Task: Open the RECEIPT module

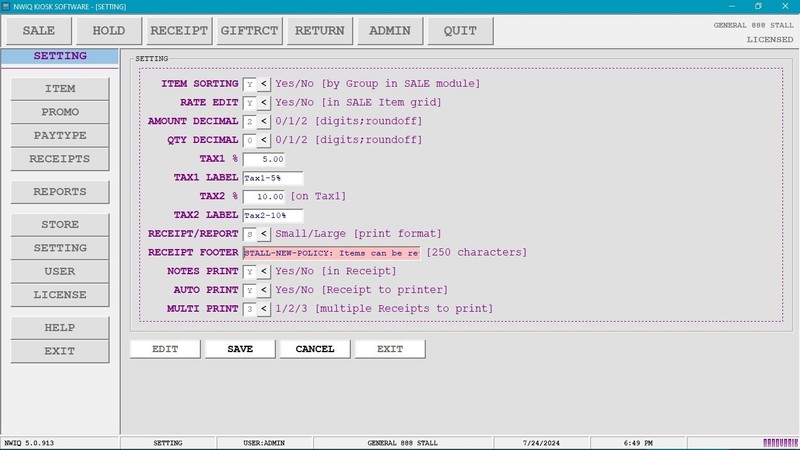Action: coord(179,31)
